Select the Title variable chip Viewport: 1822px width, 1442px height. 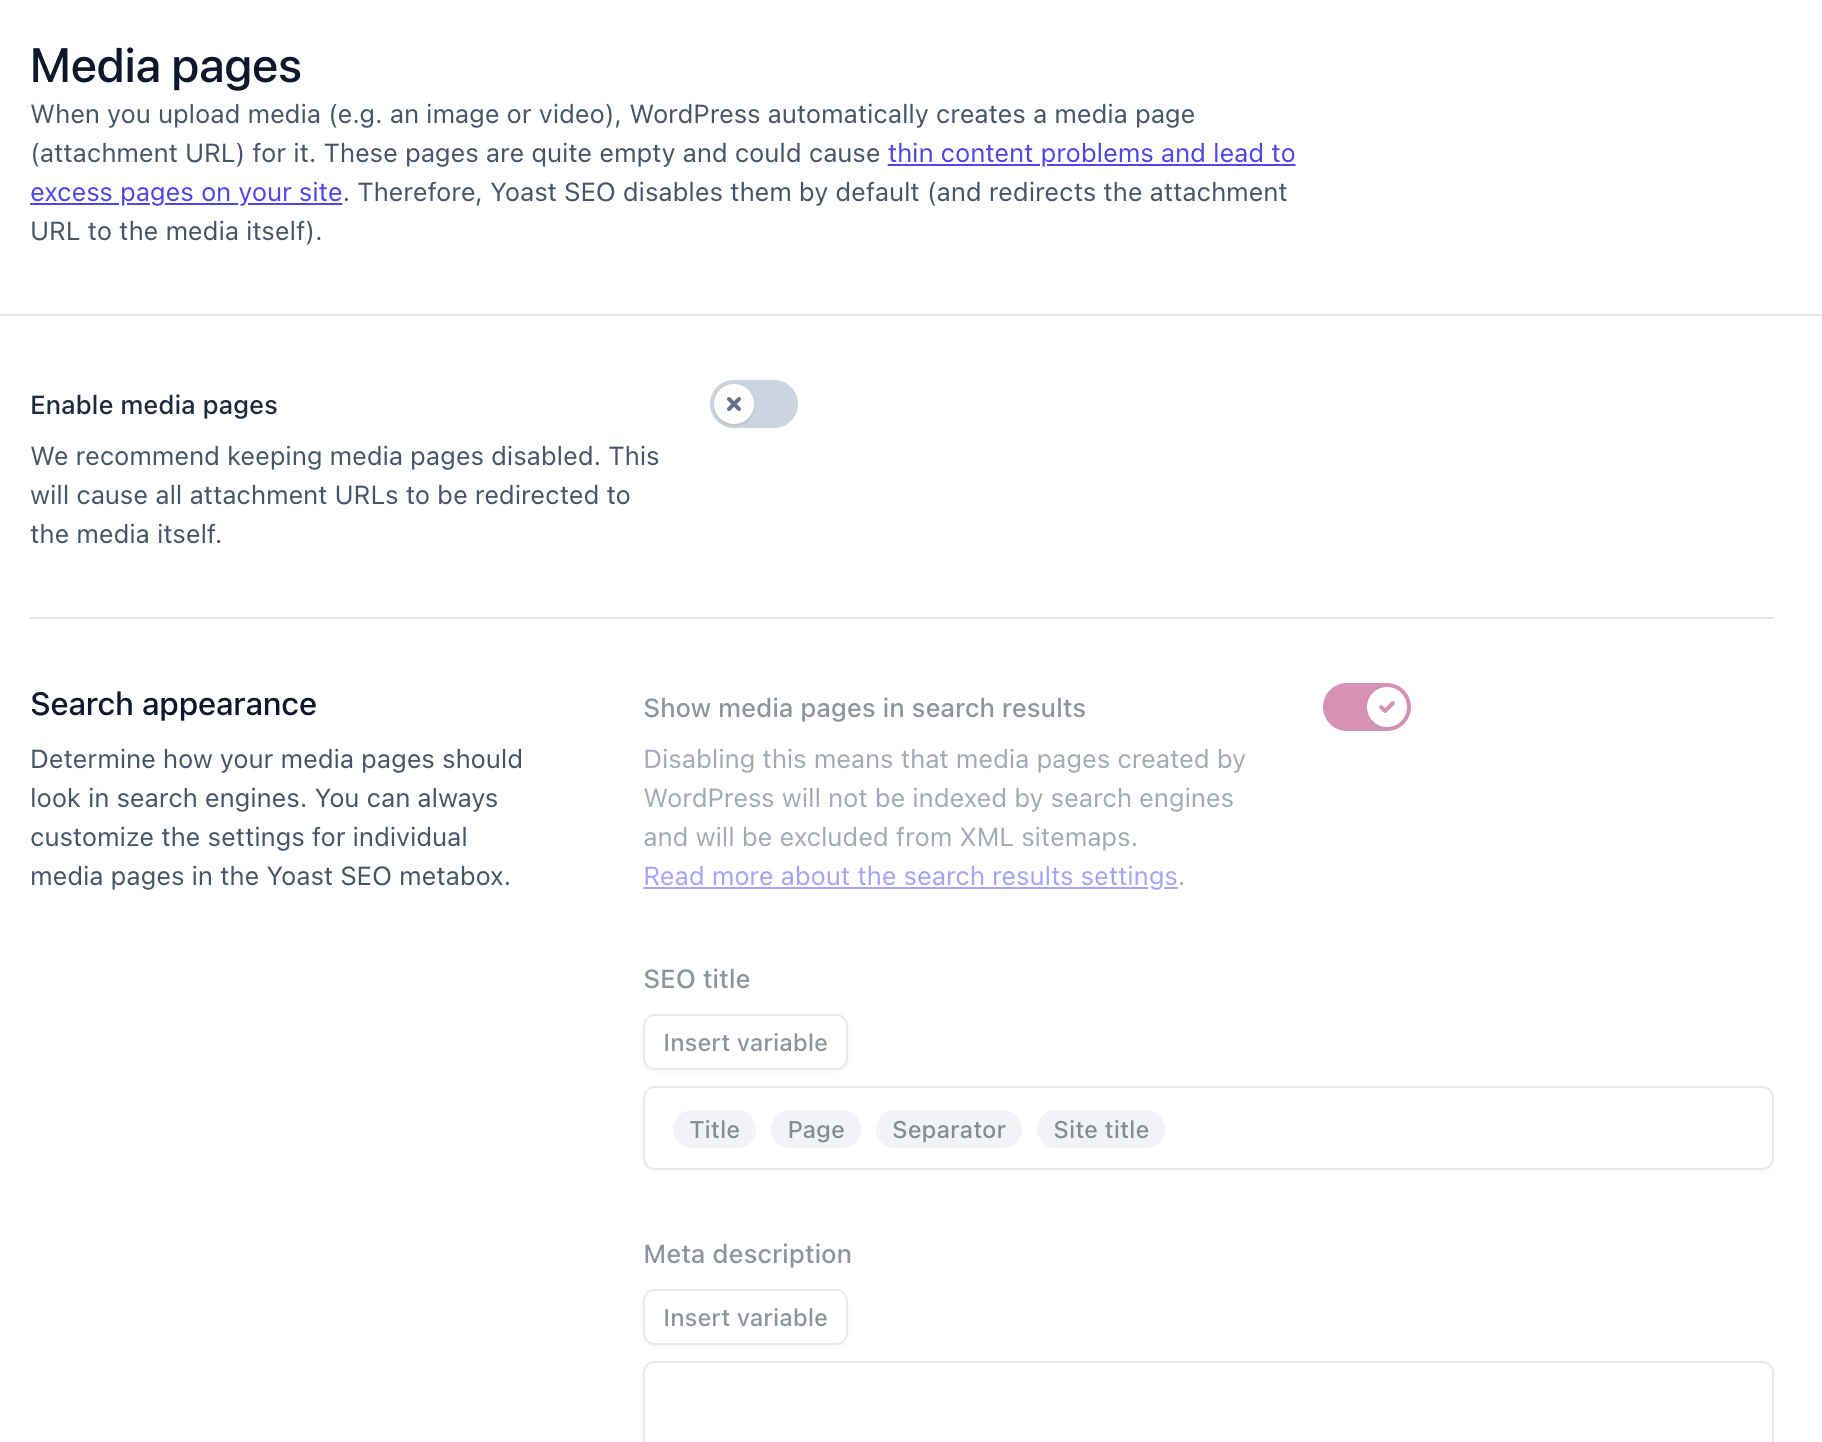click(713, 1129)
